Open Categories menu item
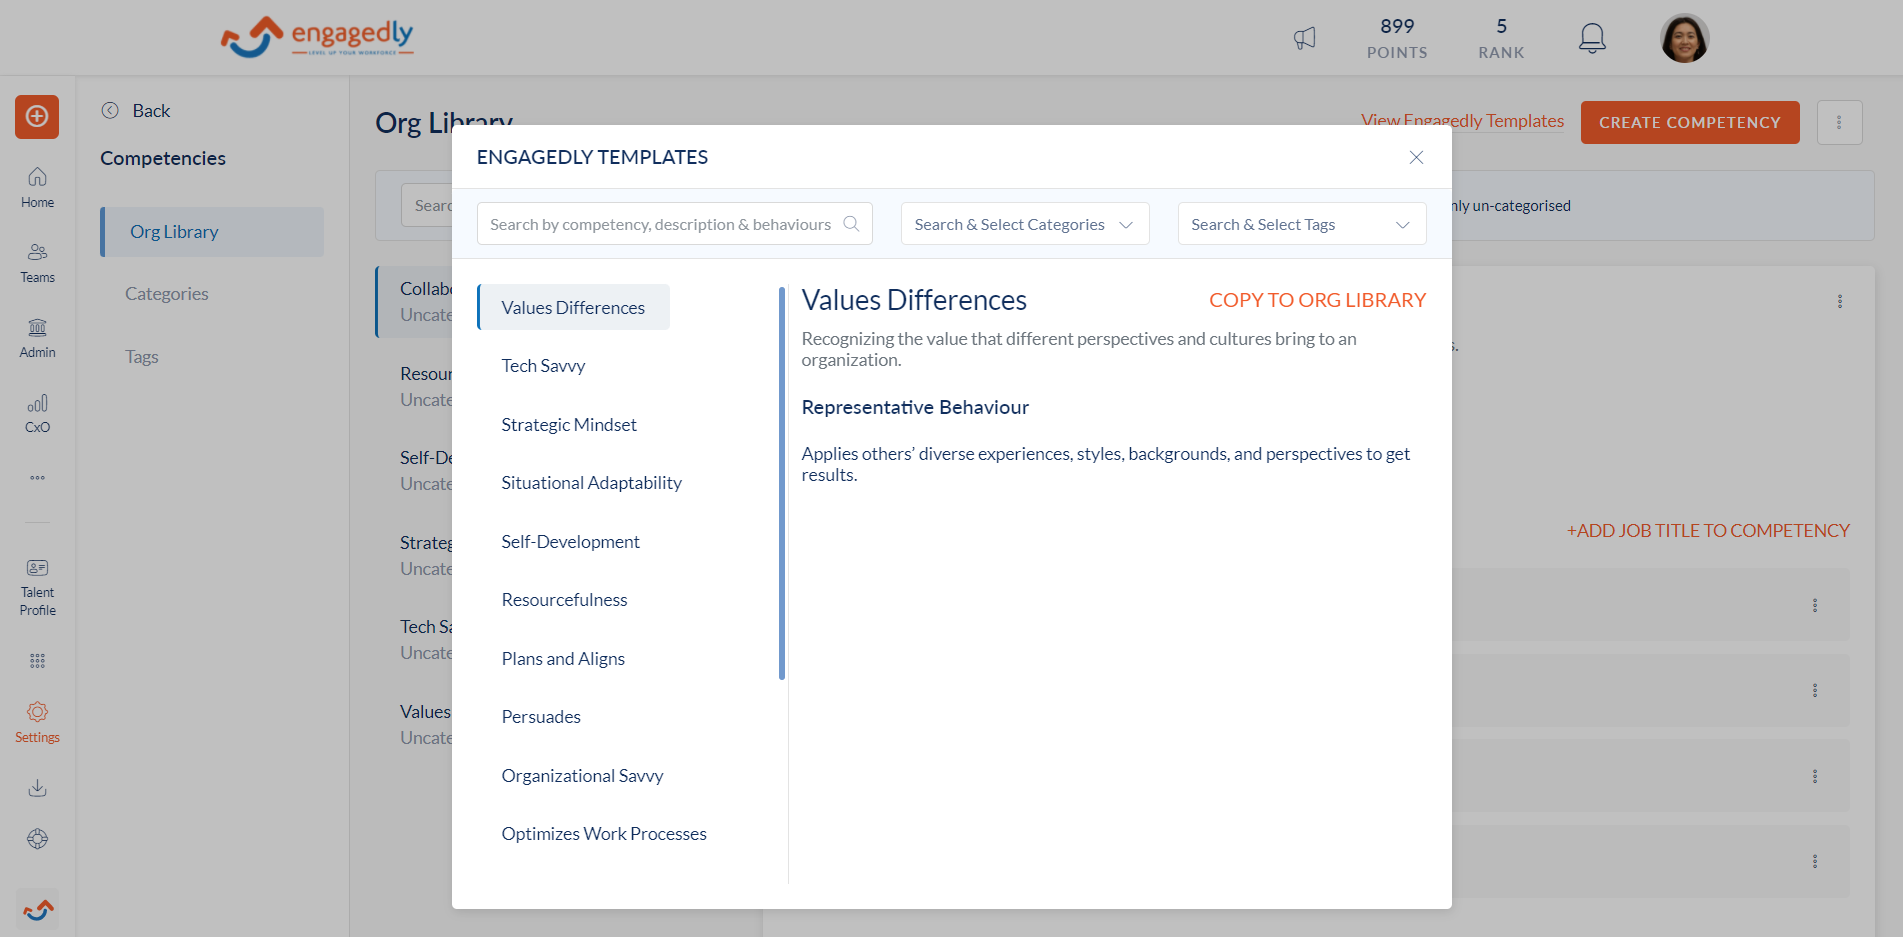 tap(167, 294)
